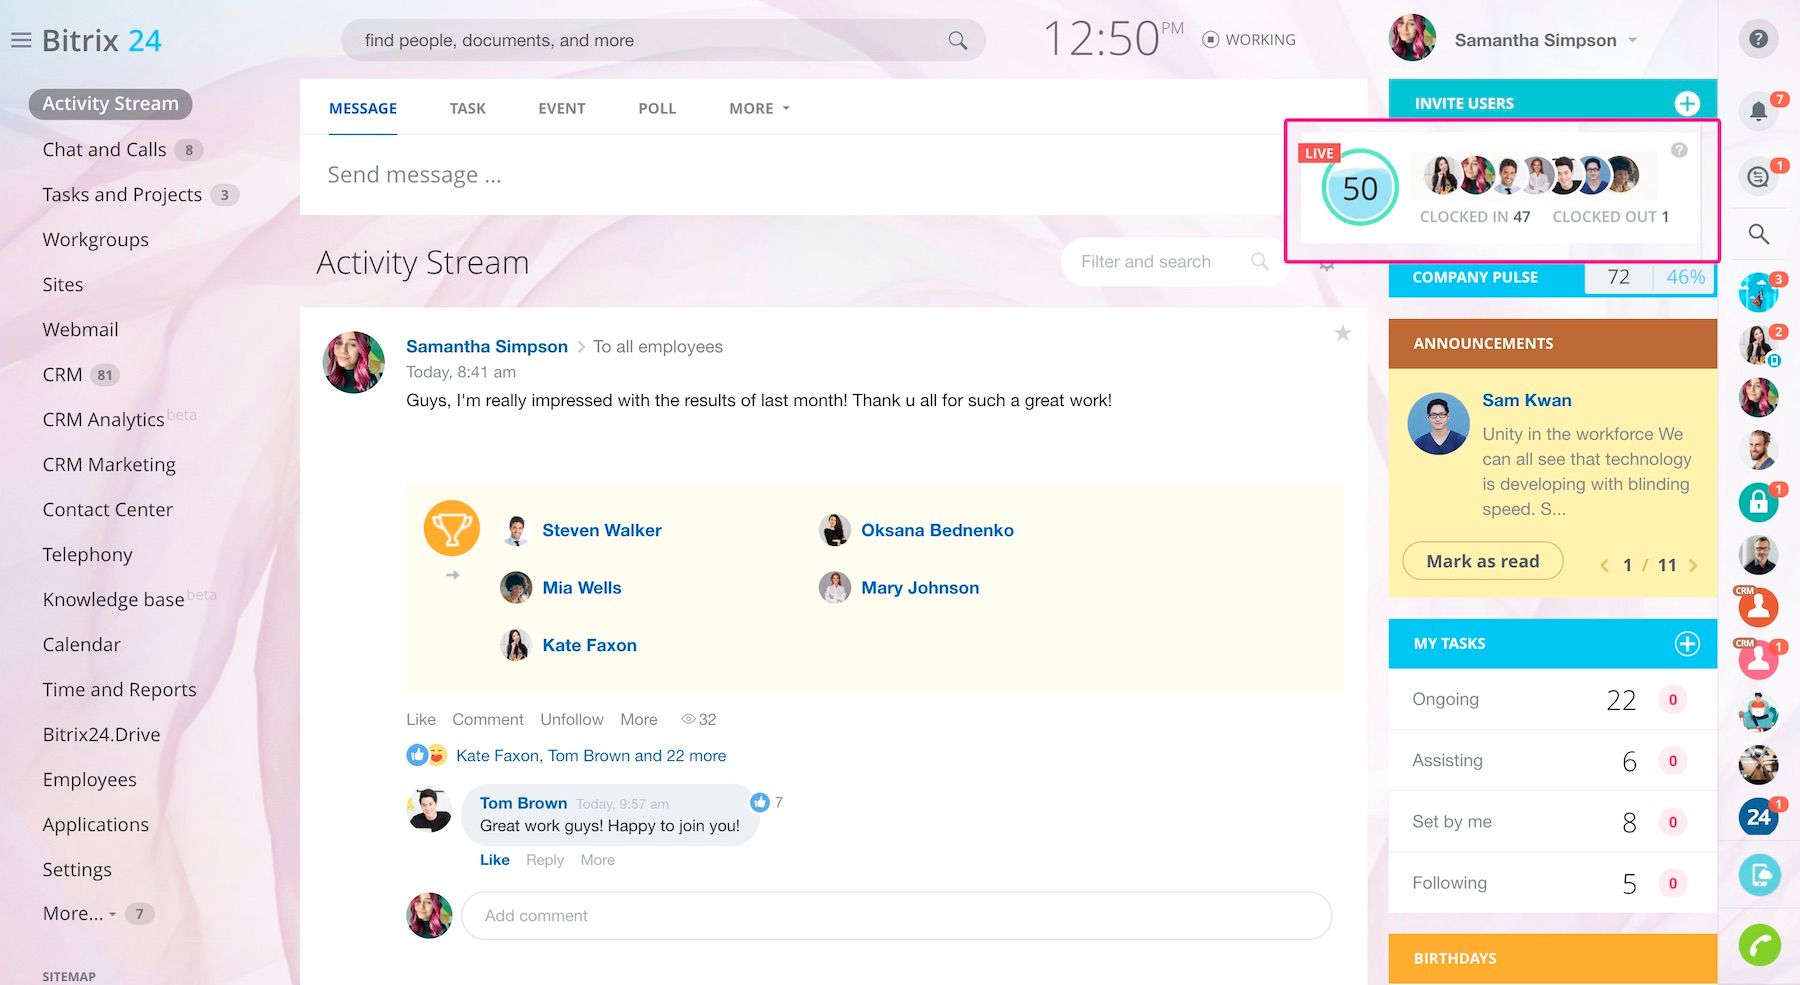This screenshot has height=985, width=1800.
Task: Click the like thumb icon on Tom Brown's comment
Action: pyautogui.click(x=760, y=802)
